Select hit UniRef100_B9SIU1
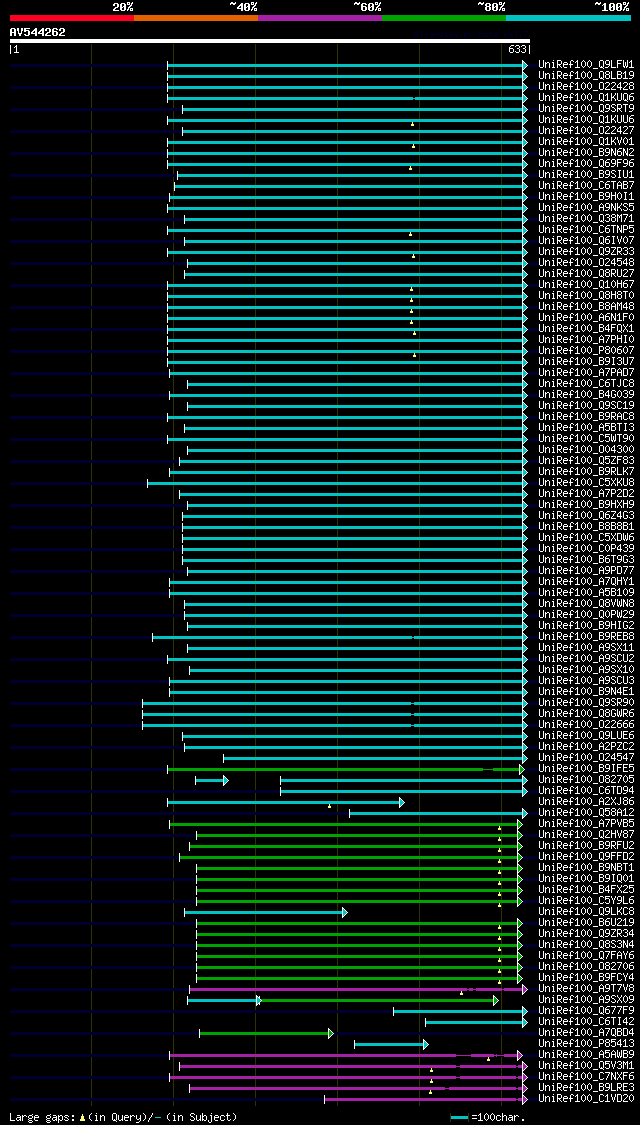 (x=586, y=174)
